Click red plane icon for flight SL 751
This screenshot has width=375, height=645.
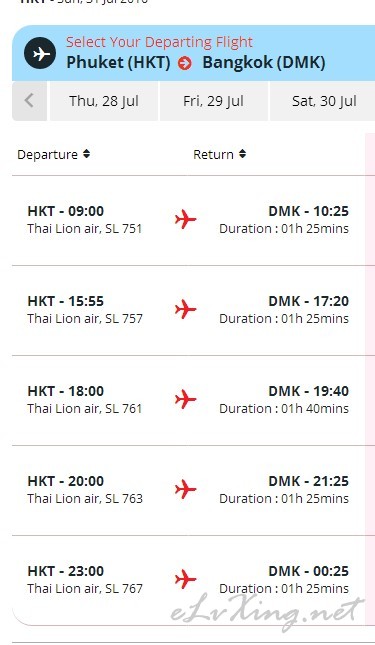[x=185, y=219]
